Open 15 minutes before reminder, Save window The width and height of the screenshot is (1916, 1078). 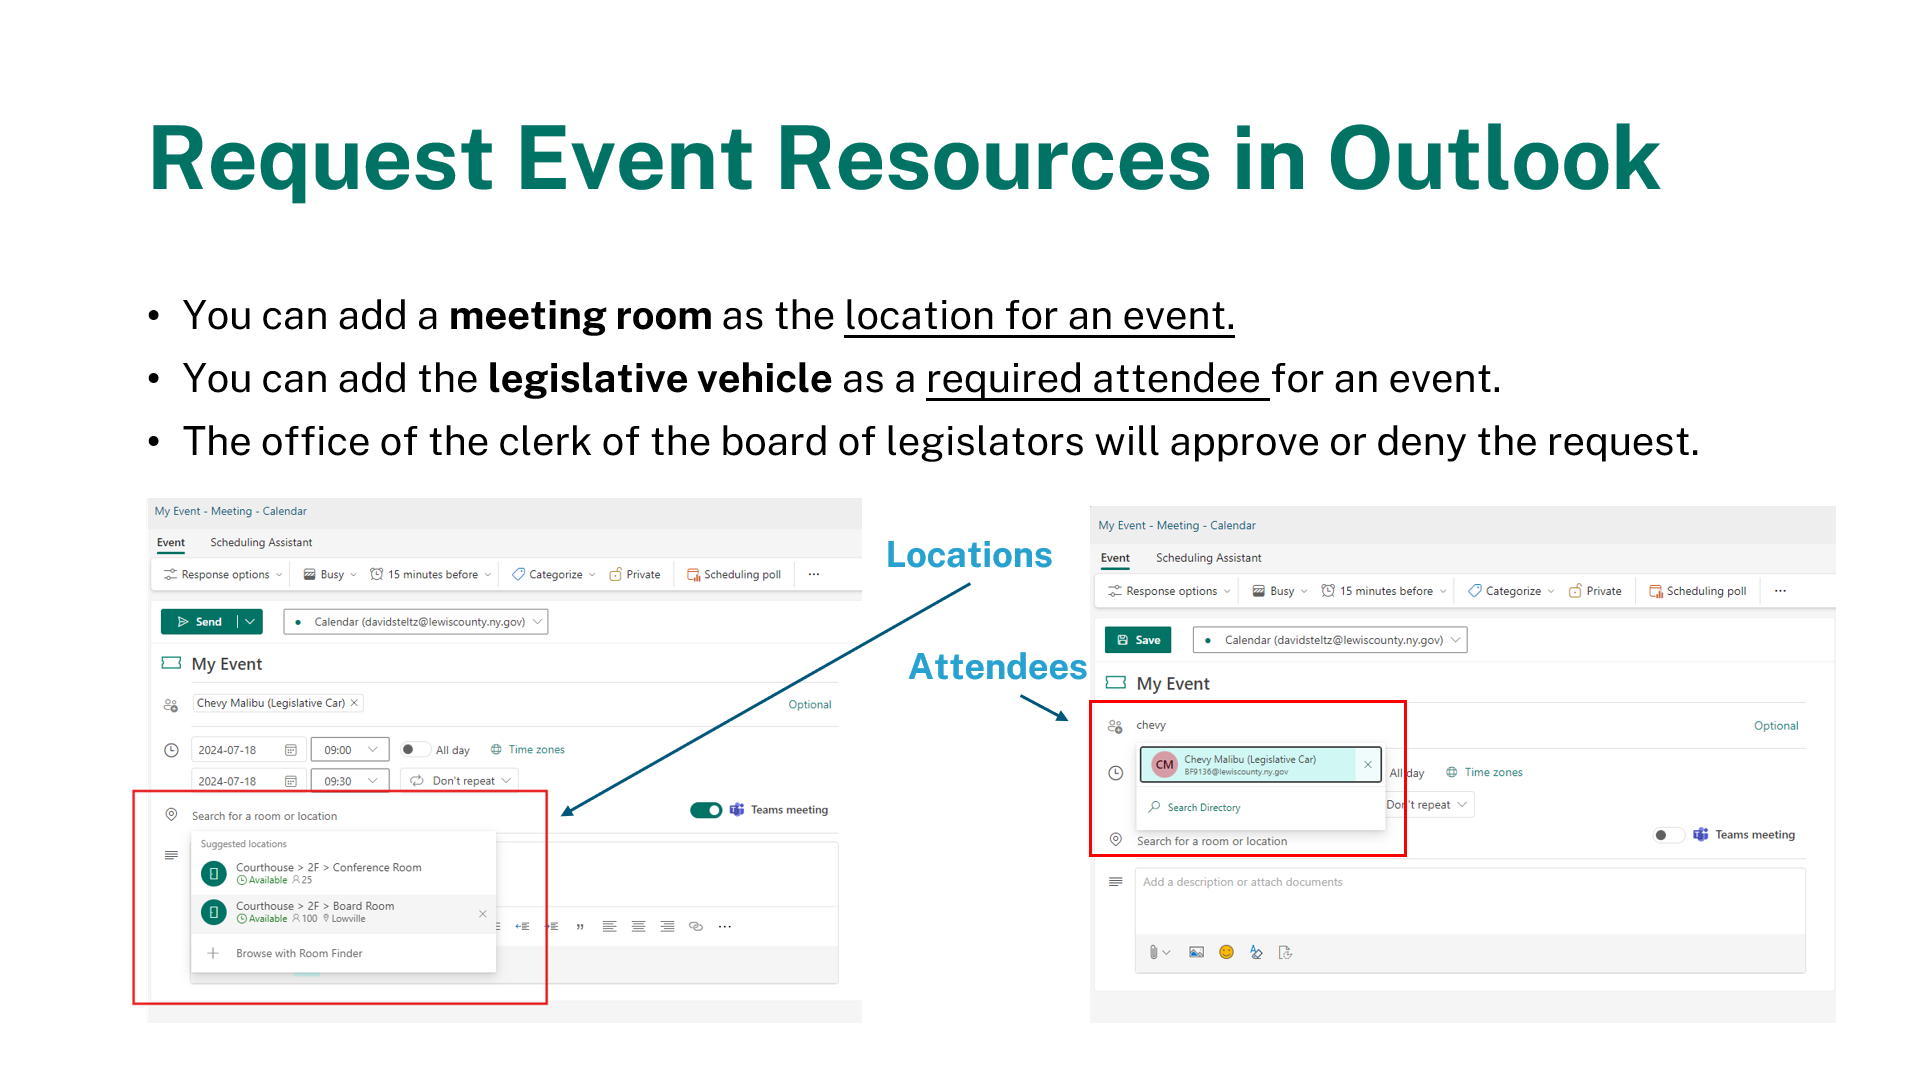tap(1384, 591)
